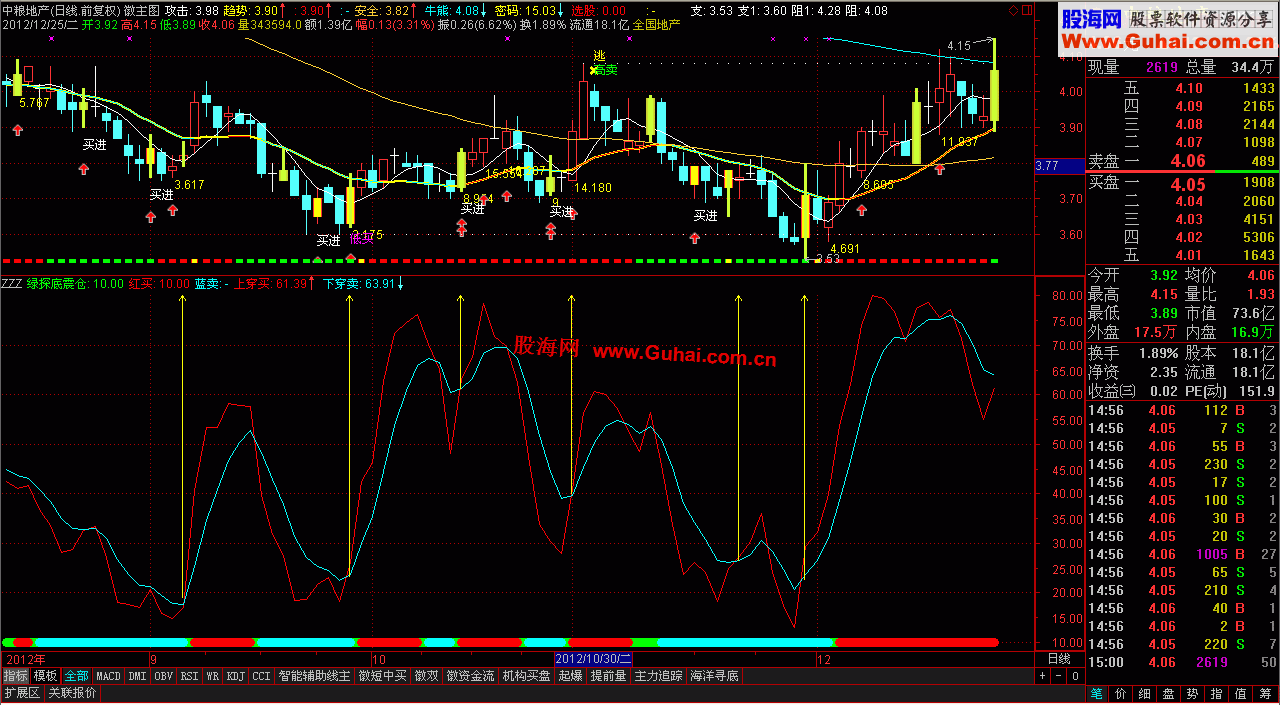Viewport: 1280px width, 705px height.
Task: Click the 今开 3.92 value
Action: pyautogui.click(x=1162, y=275)
